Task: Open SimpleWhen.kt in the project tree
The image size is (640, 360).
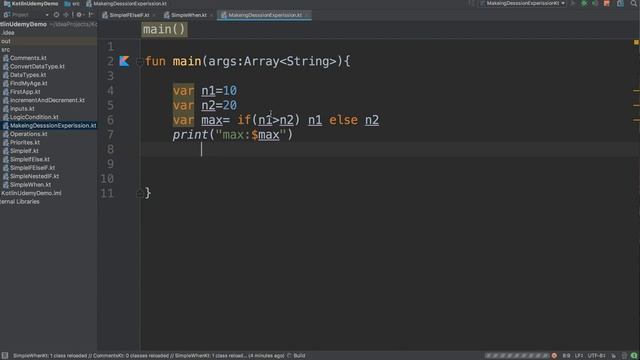Action: point(31,185)
